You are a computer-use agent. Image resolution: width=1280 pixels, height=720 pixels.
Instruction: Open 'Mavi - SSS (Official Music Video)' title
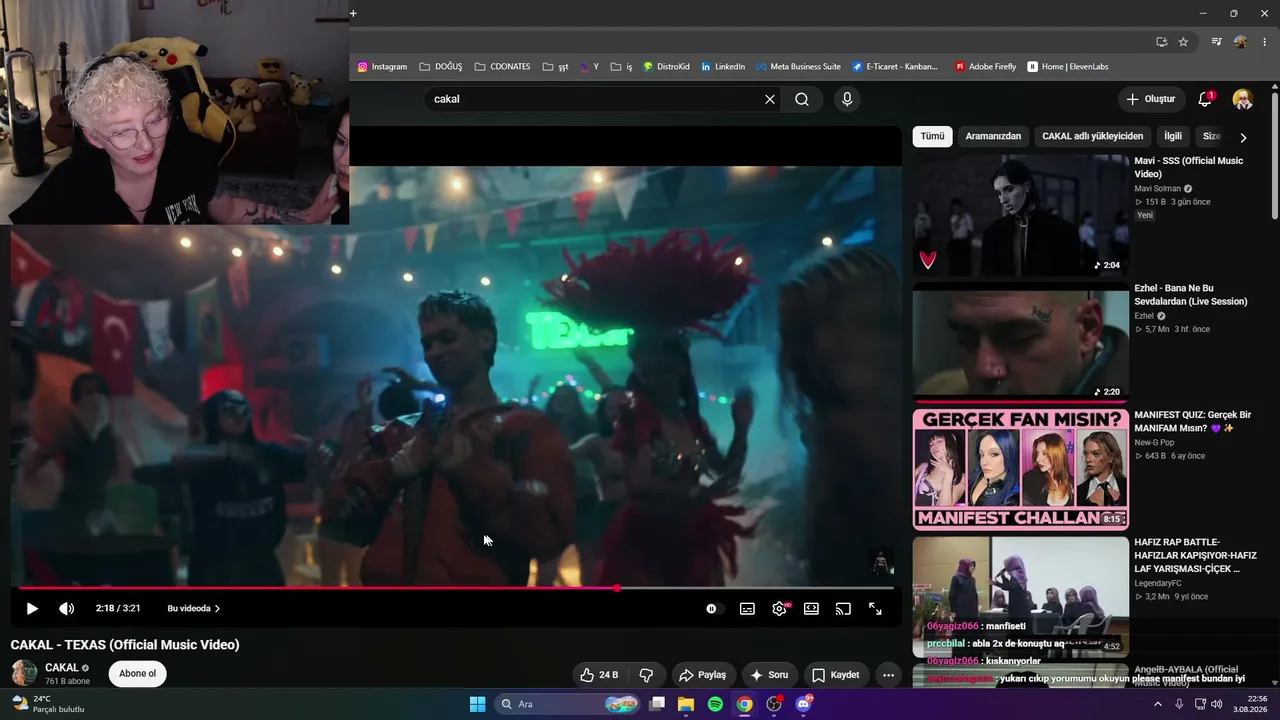tap(1188, 167)
